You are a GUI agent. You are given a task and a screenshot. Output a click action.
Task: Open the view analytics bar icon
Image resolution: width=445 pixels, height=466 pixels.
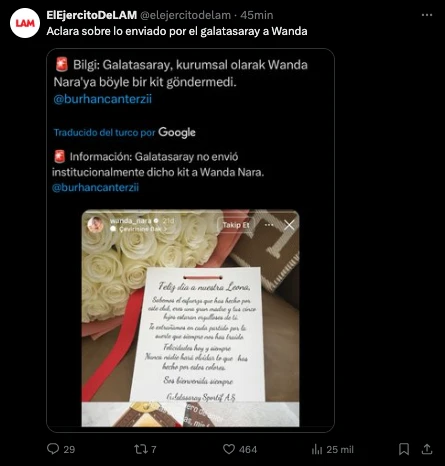click(x=317, y=449)
